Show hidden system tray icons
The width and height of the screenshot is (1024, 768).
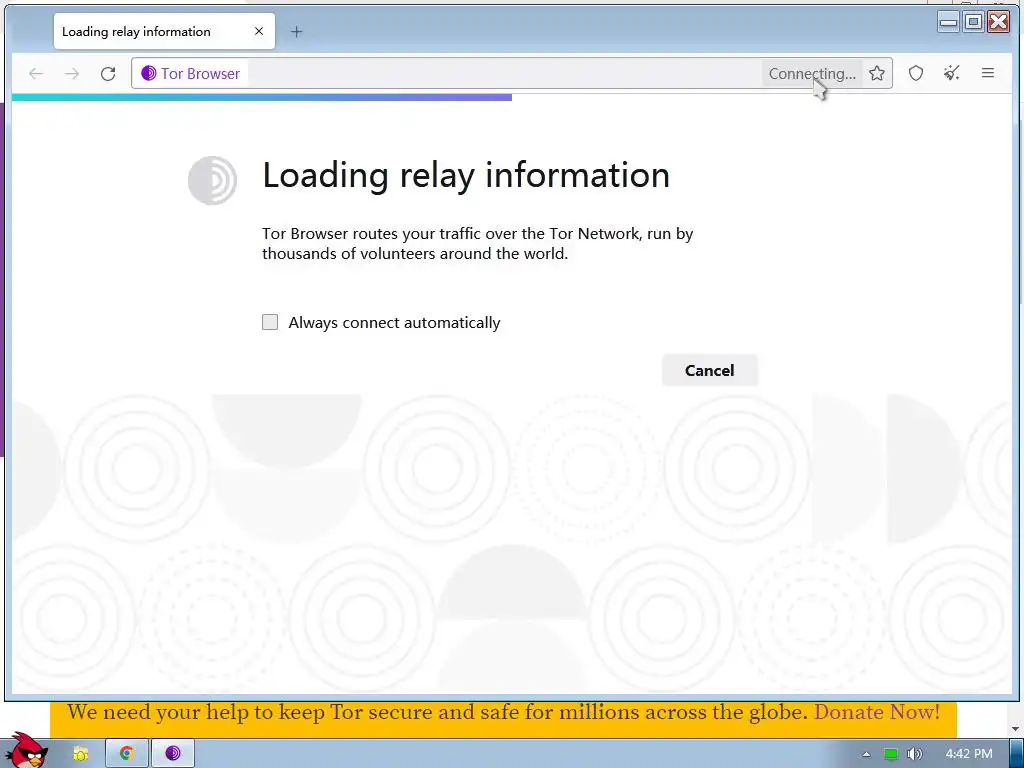coord(866,754)
